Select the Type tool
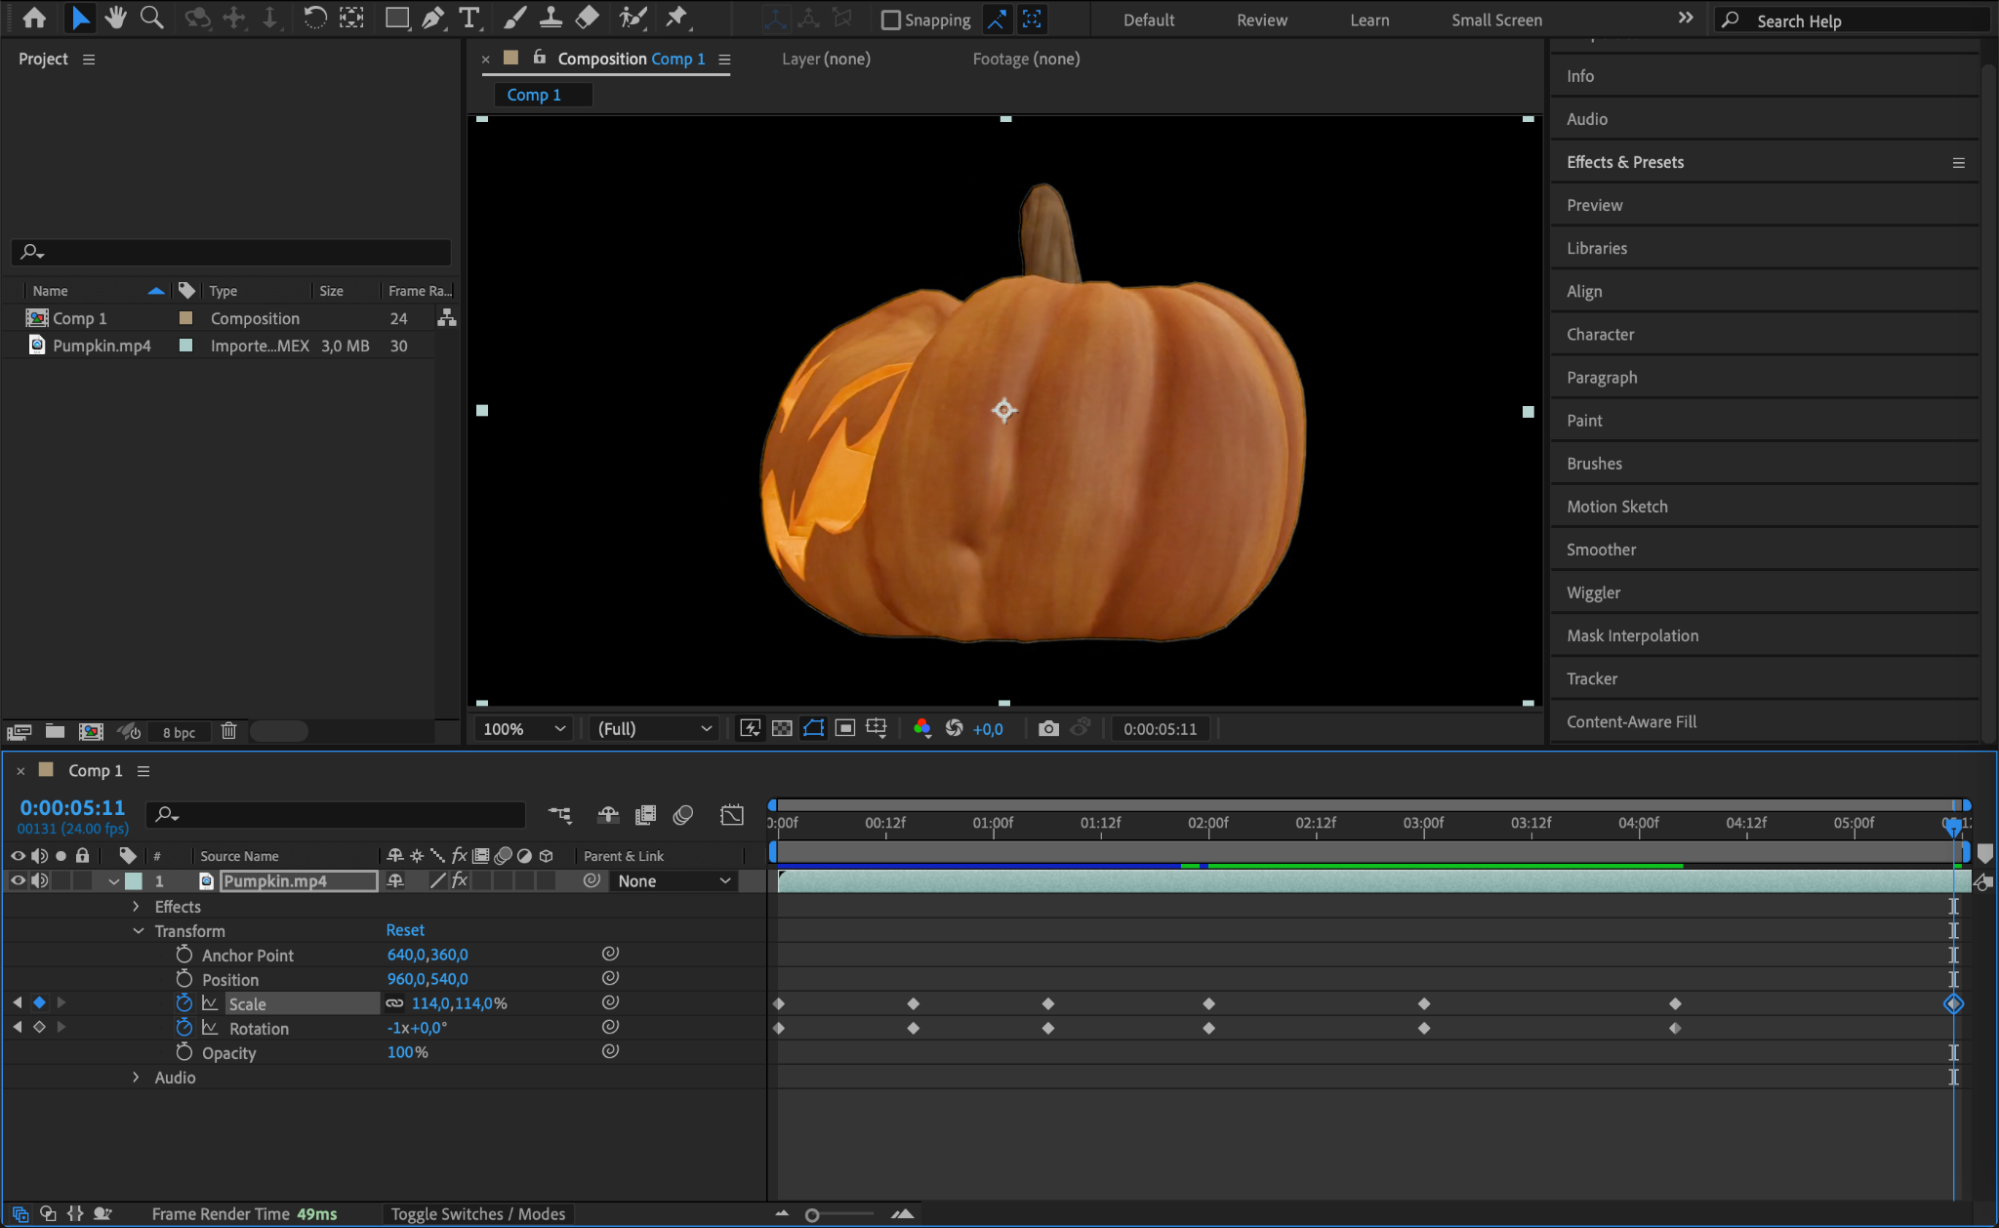The image size is (1999, 1228). (x=468, y=18)
